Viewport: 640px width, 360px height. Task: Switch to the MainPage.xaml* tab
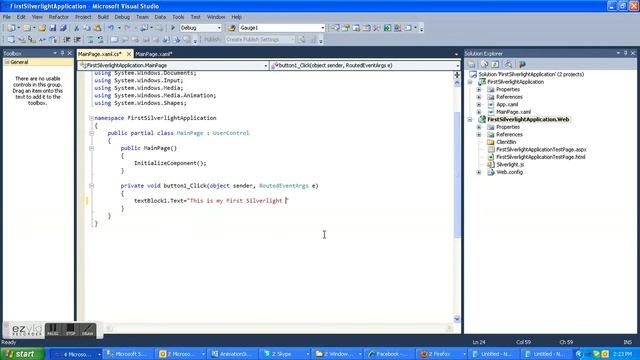click(154, 54)
